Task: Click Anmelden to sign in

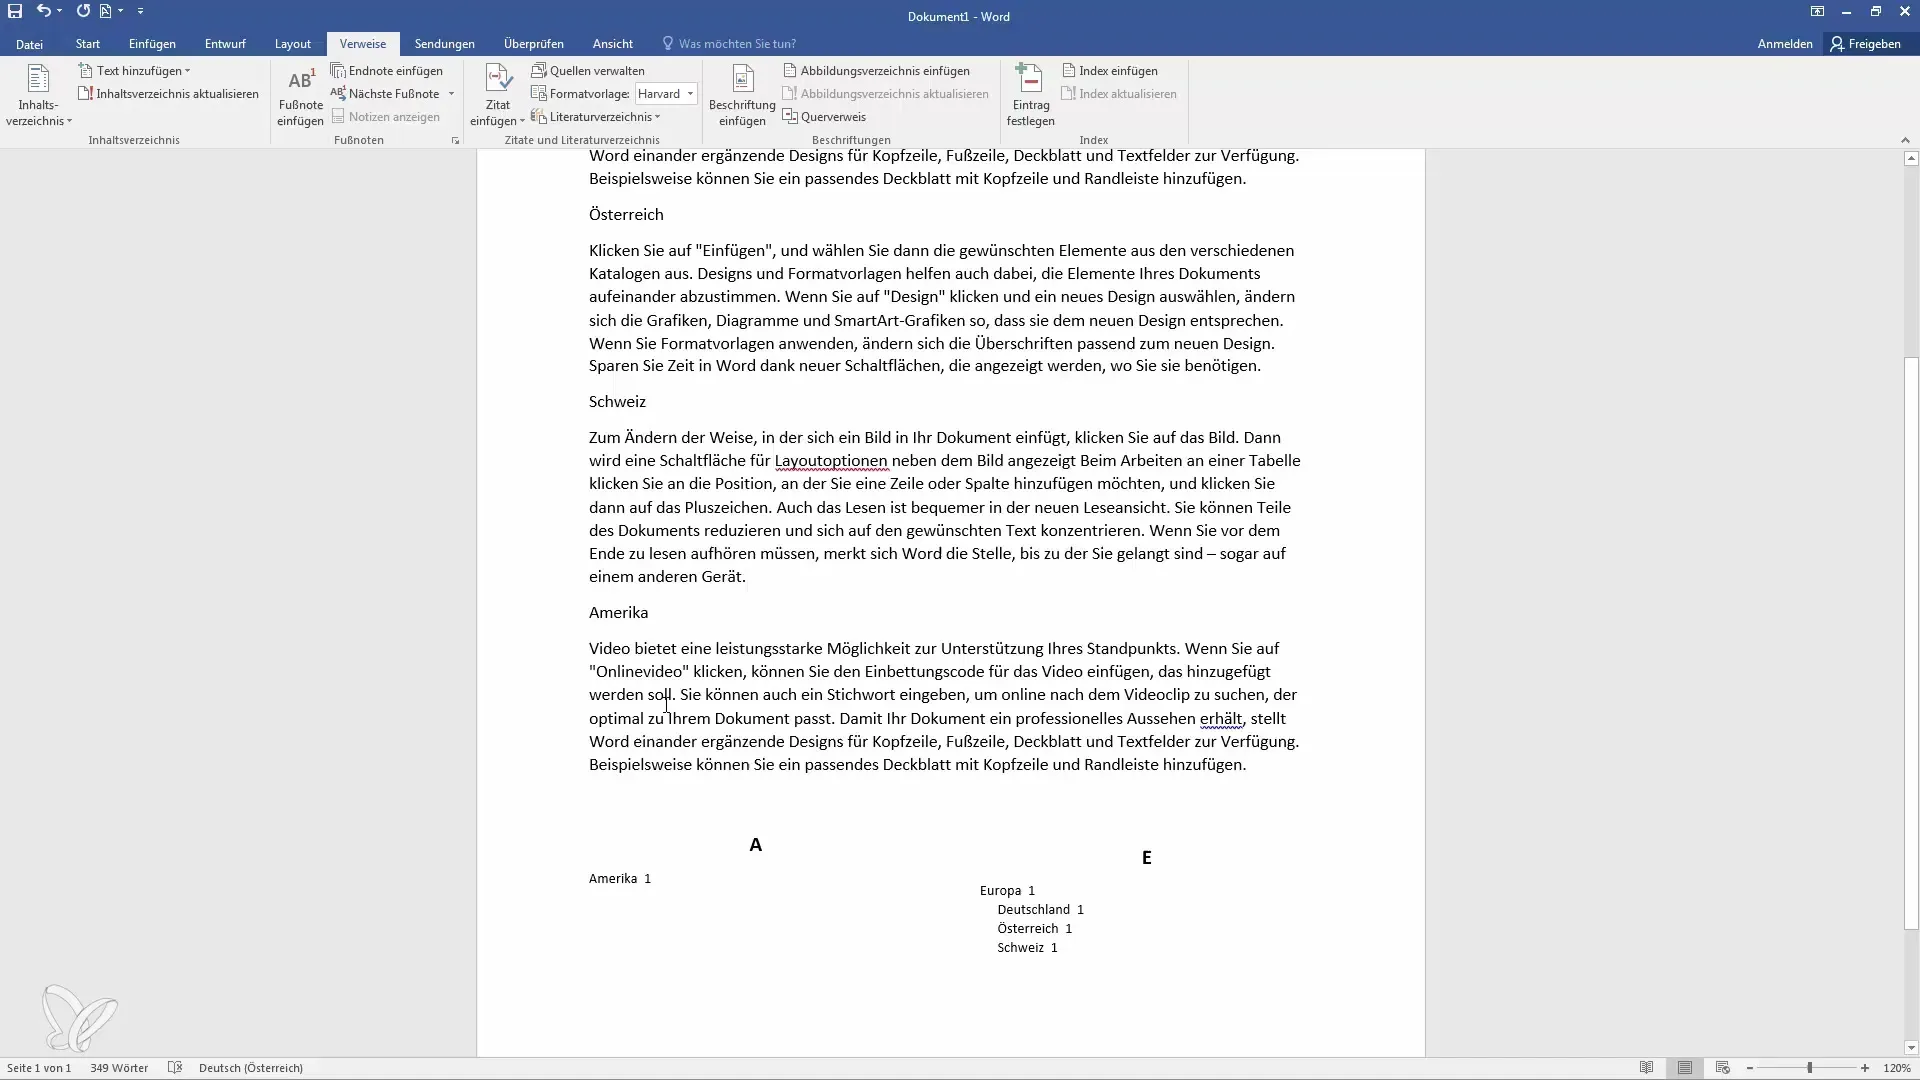Action: 1785,44
